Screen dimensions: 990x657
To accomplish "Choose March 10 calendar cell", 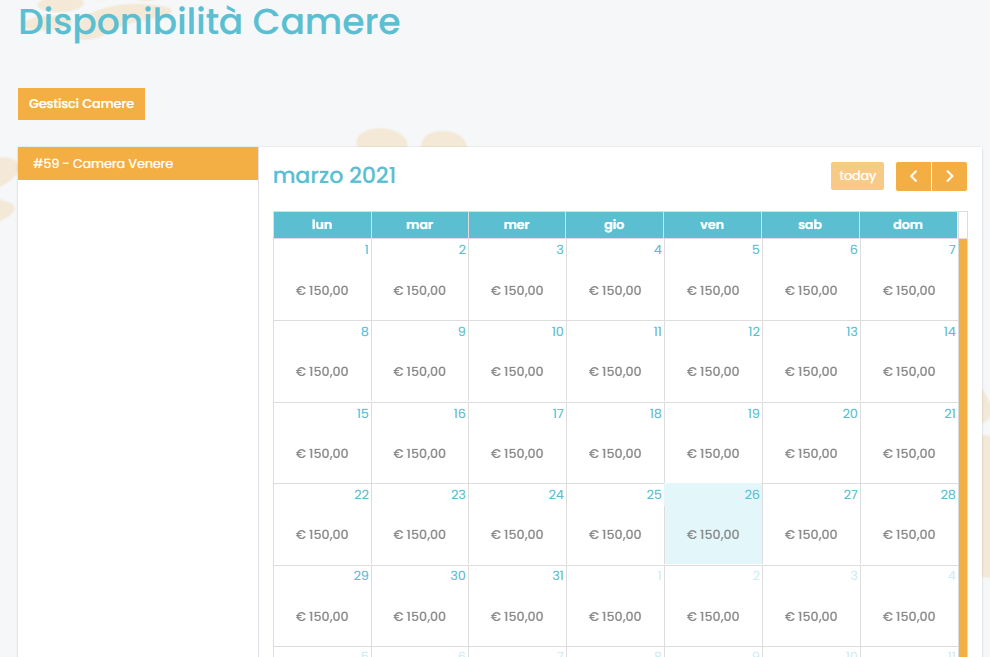I will (x=517, y=361).
